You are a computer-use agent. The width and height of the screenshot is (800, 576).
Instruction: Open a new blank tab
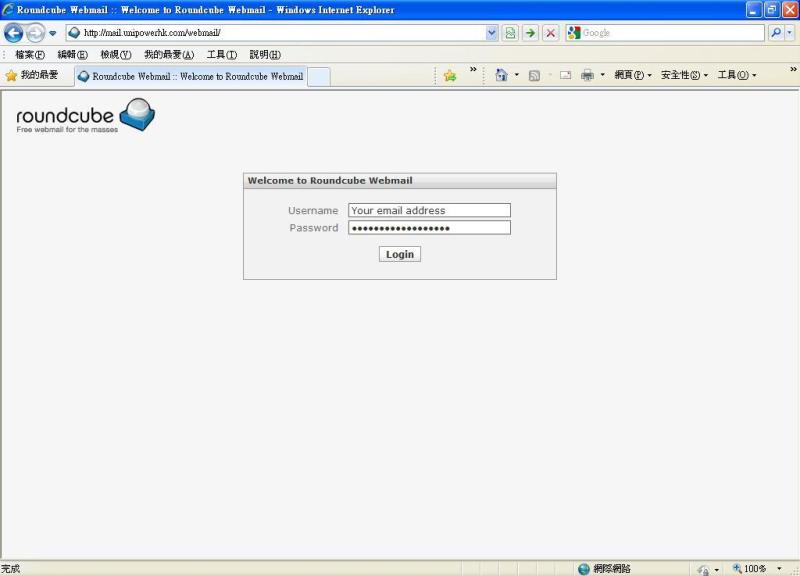318,77
